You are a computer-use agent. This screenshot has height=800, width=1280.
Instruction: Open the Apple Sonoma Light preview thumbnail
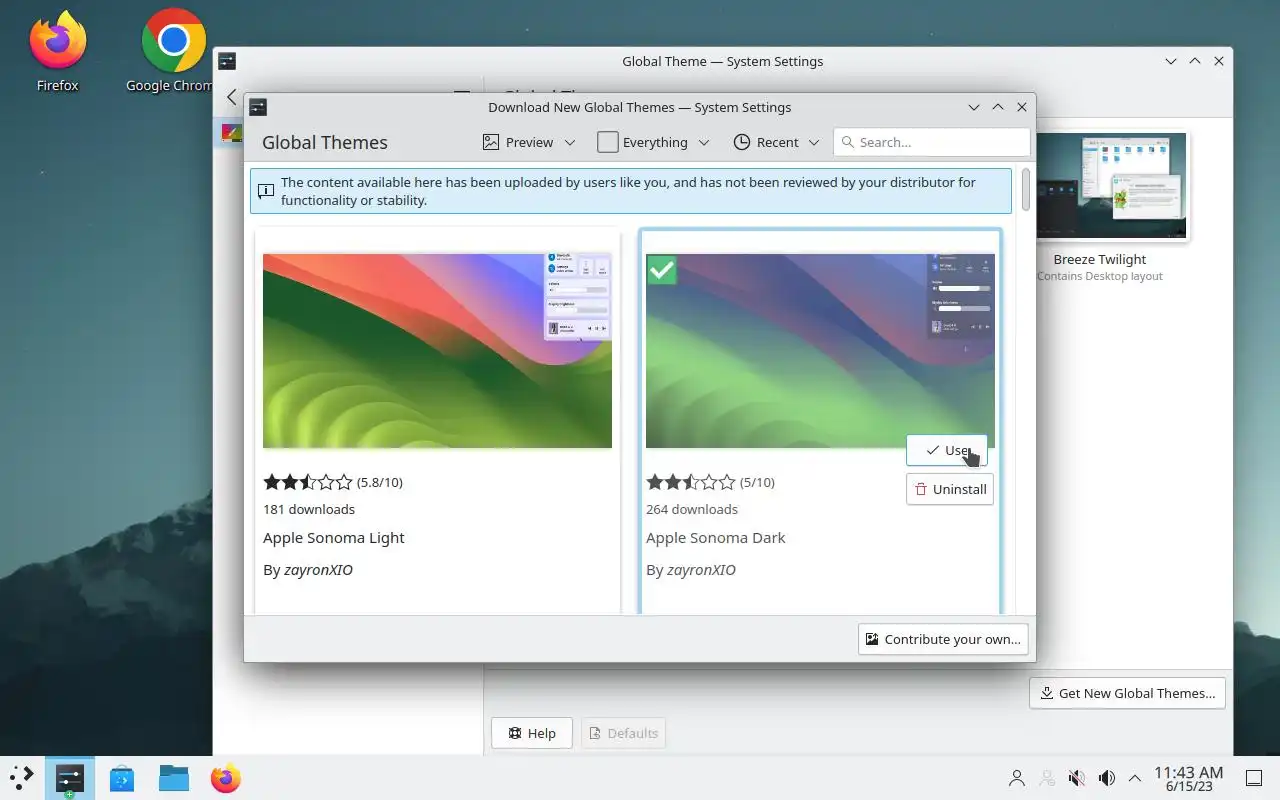(x=437, y=350)
